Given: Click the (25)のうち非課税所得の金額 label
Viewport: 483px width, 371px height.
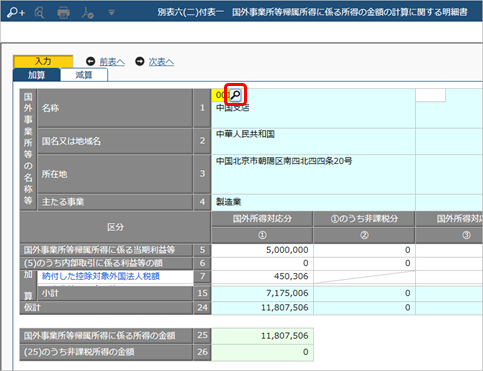Looking at the screenshot, I should (106, 352).
